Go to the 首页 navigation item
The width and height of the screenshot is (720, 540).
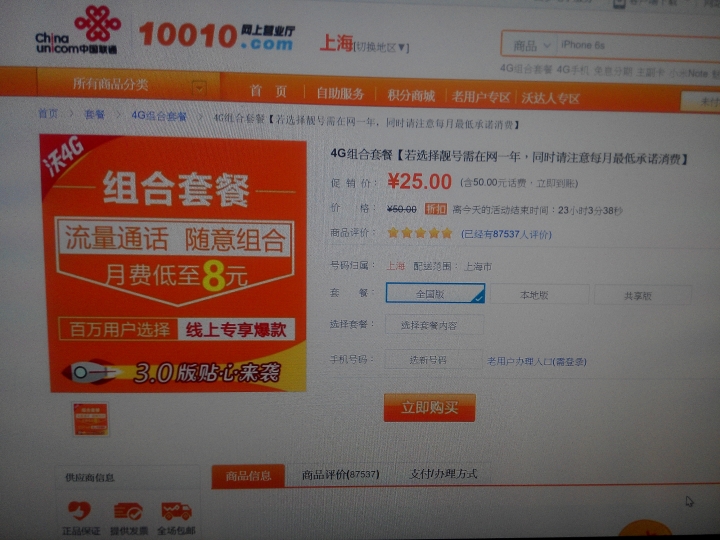pos(268,91)
